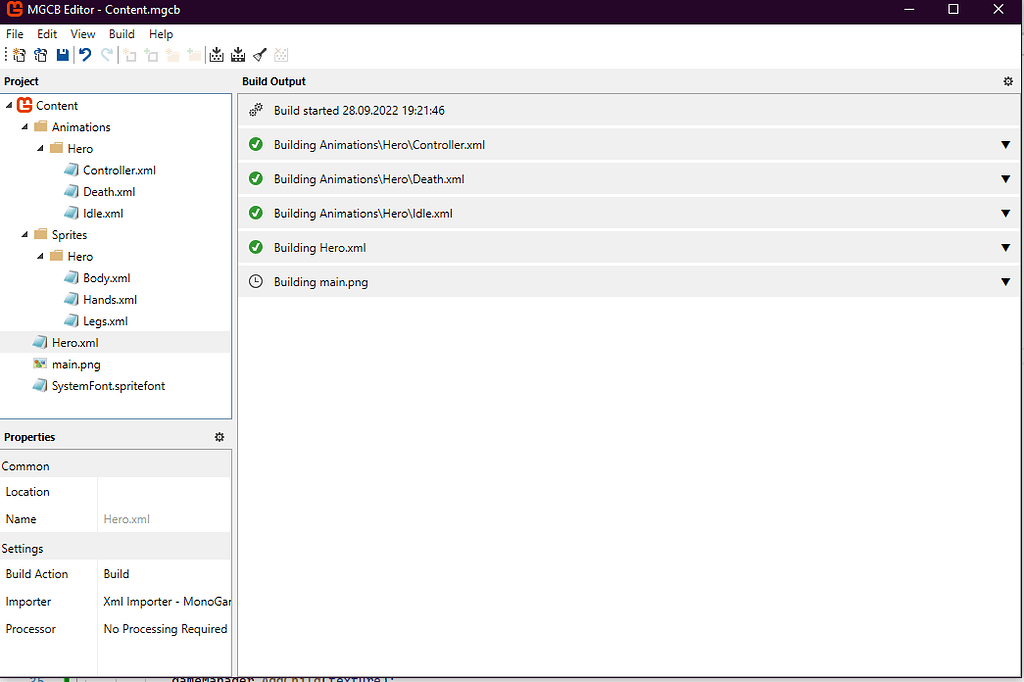Select main.png in the Content tree
The width and height of the screenshot is (1024, 682).
point(79,364)
